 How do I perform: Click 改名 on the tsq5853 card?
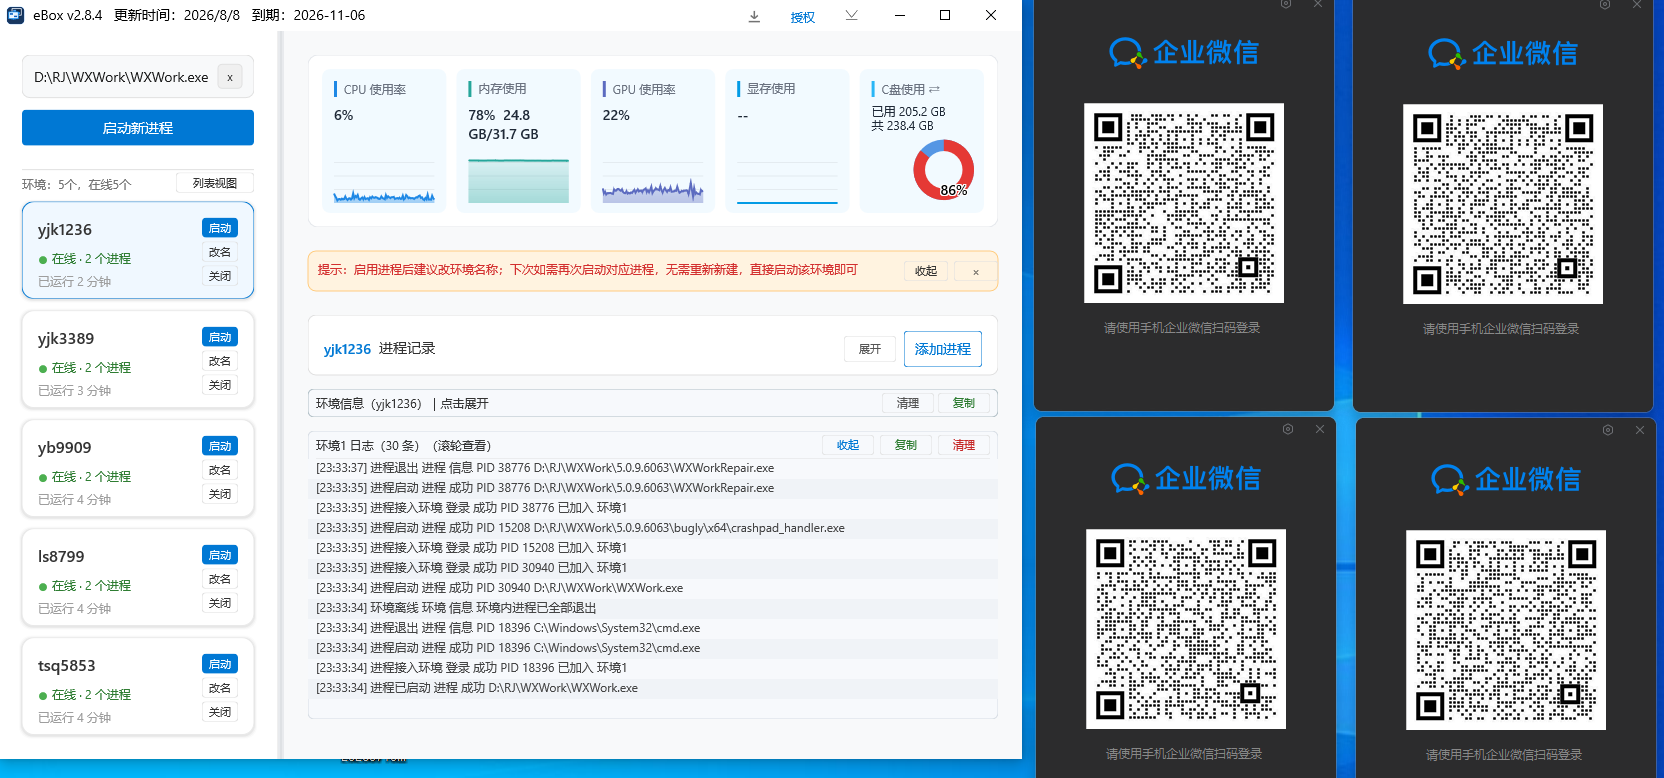pos(220,688)
